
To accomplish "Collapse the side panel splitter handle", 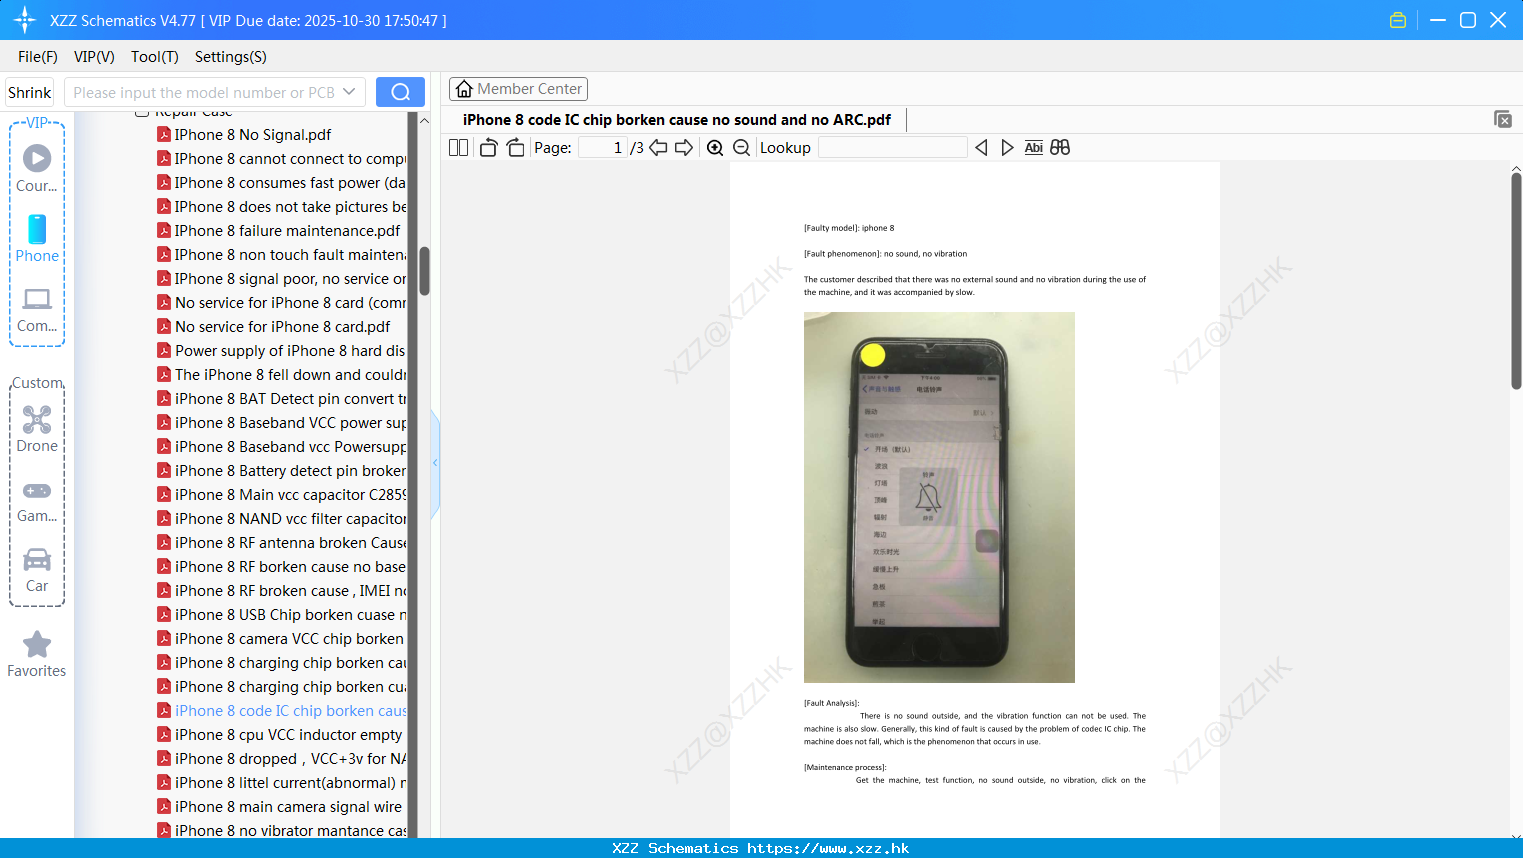I will (x=435, y=463).
